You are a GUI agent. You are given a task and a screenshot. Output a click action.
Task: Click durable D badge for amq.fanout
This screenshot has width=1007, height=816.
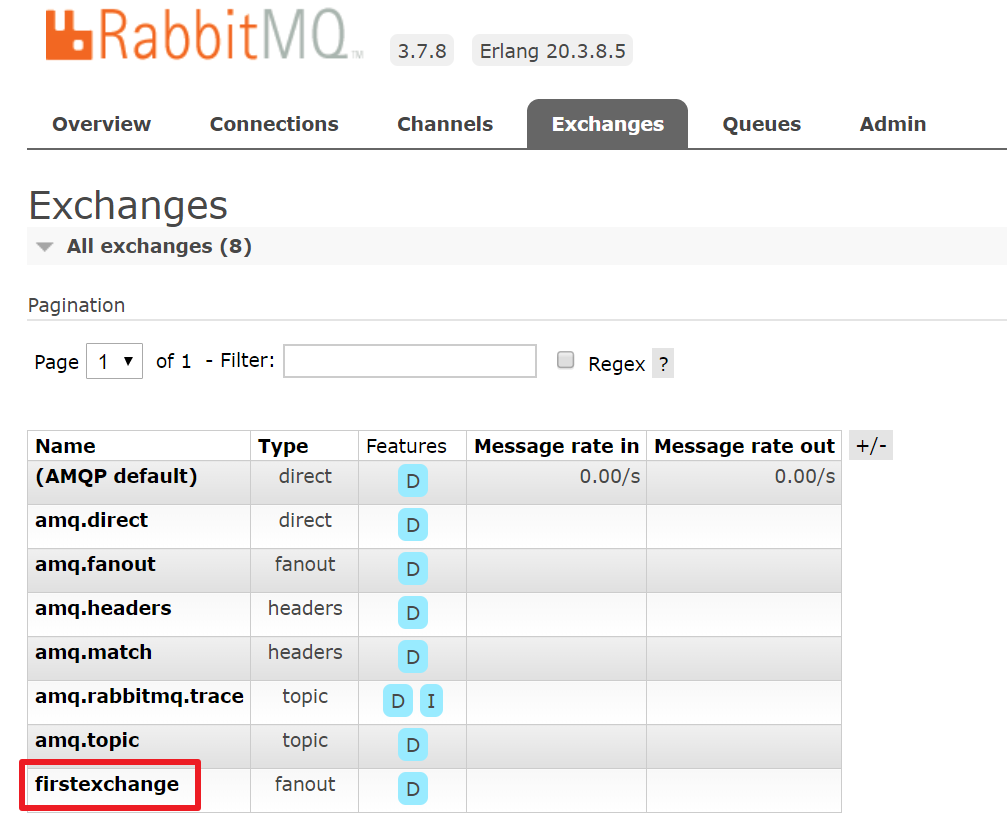413,569
